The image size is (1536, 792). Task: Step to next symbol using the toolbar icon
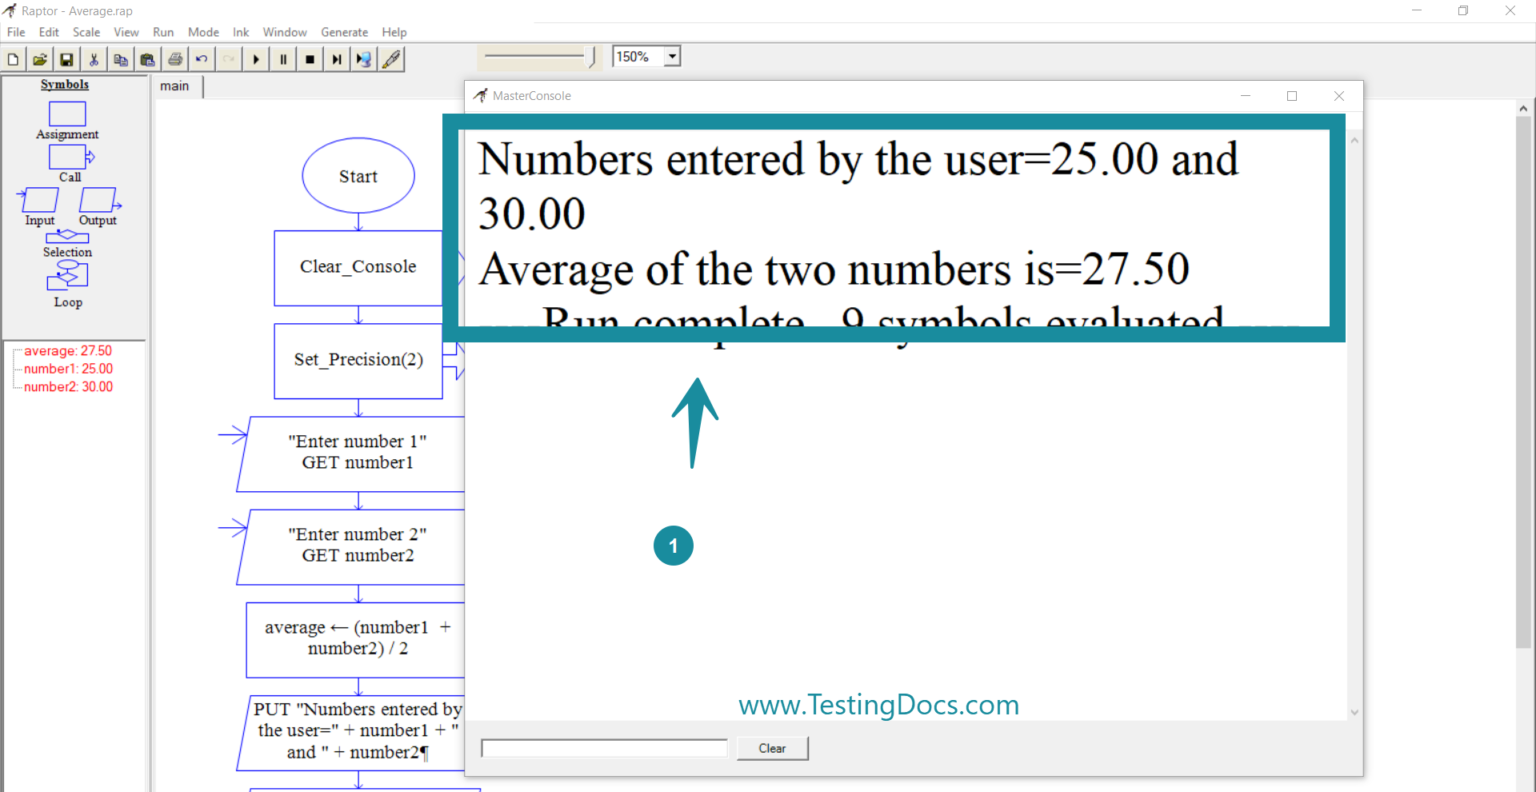[x=336, y=58]
